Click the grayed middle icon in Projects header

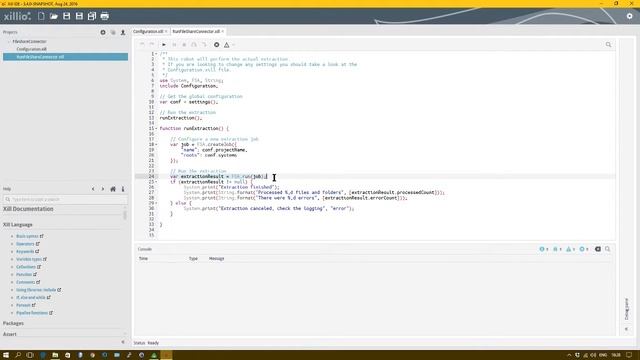pyautogui.click(x=113, y=32)
